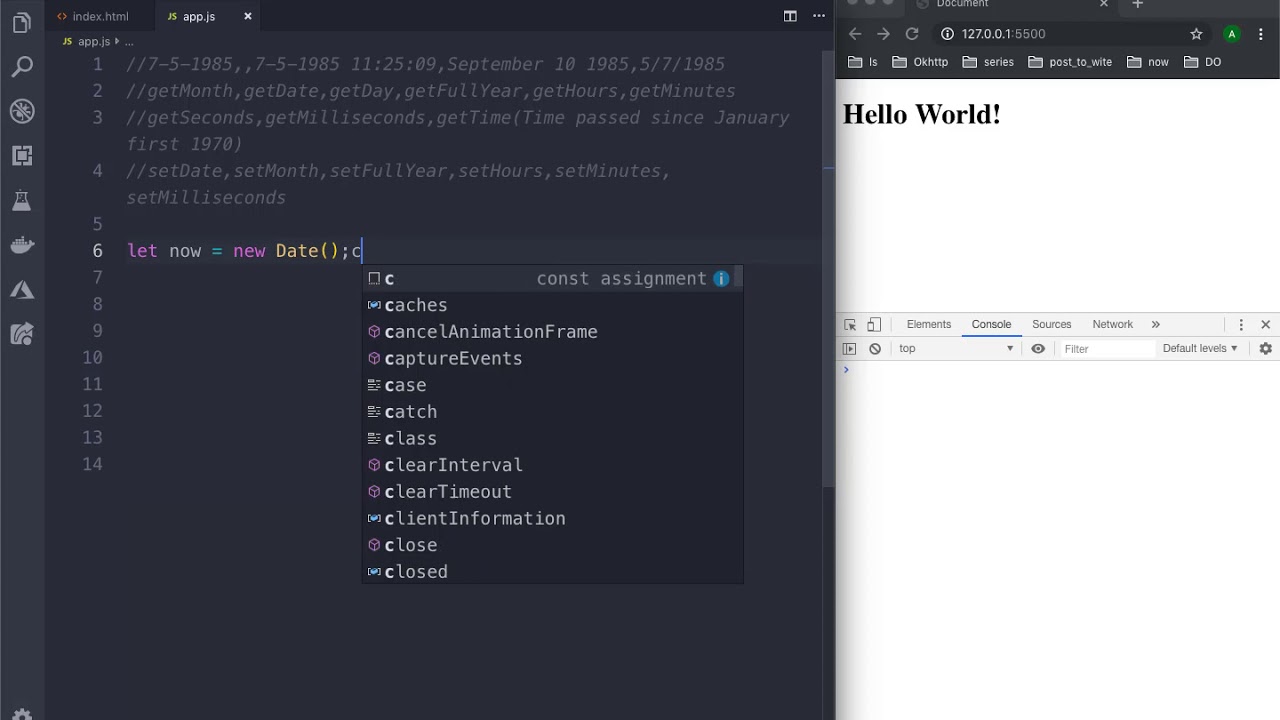Open the DevTools customize three-dot menu

click(1241, 325)
